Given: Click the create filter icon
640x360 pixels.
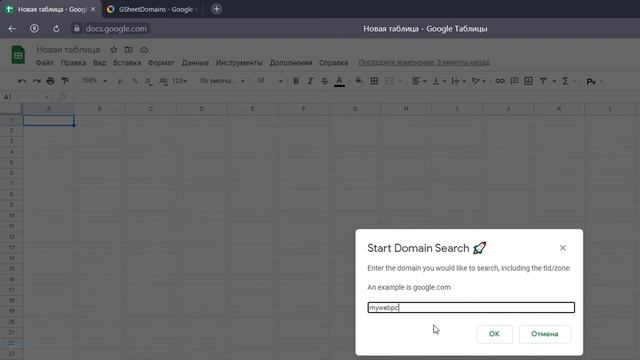Looking at the screenshot, I should 543,81.
